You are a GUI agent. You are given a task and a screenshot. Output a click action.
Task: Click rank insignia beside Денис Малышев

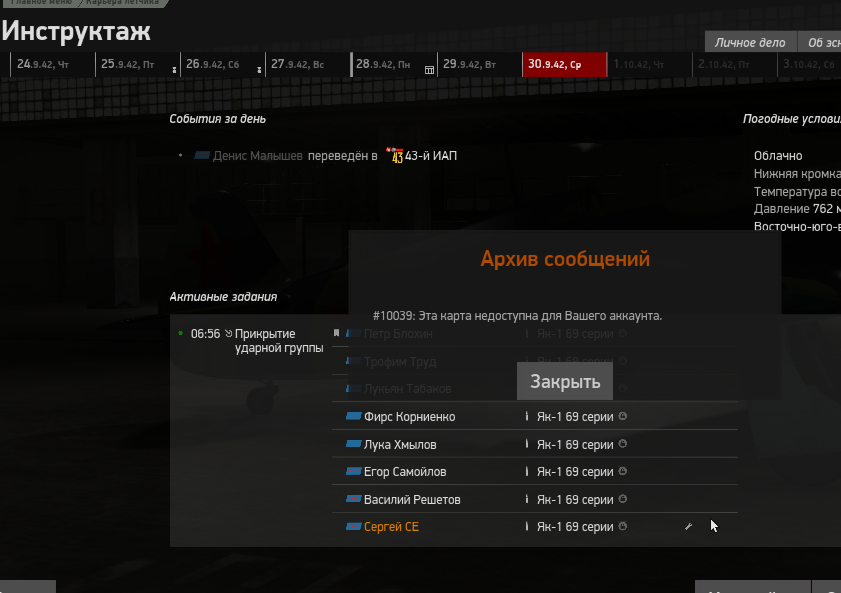pos(202,155)
